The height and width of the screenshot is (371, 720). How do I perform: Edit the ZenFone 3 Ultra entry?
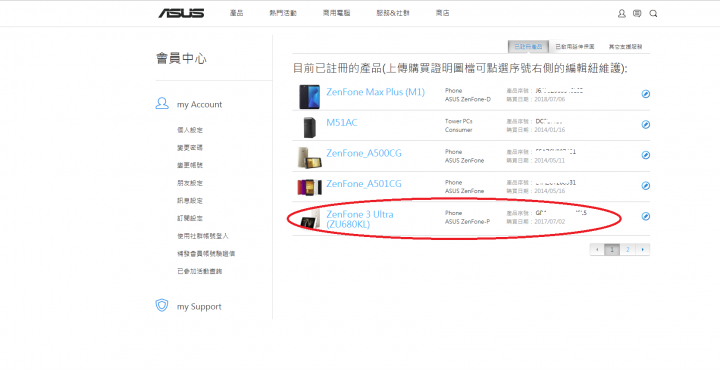[646, 216]
